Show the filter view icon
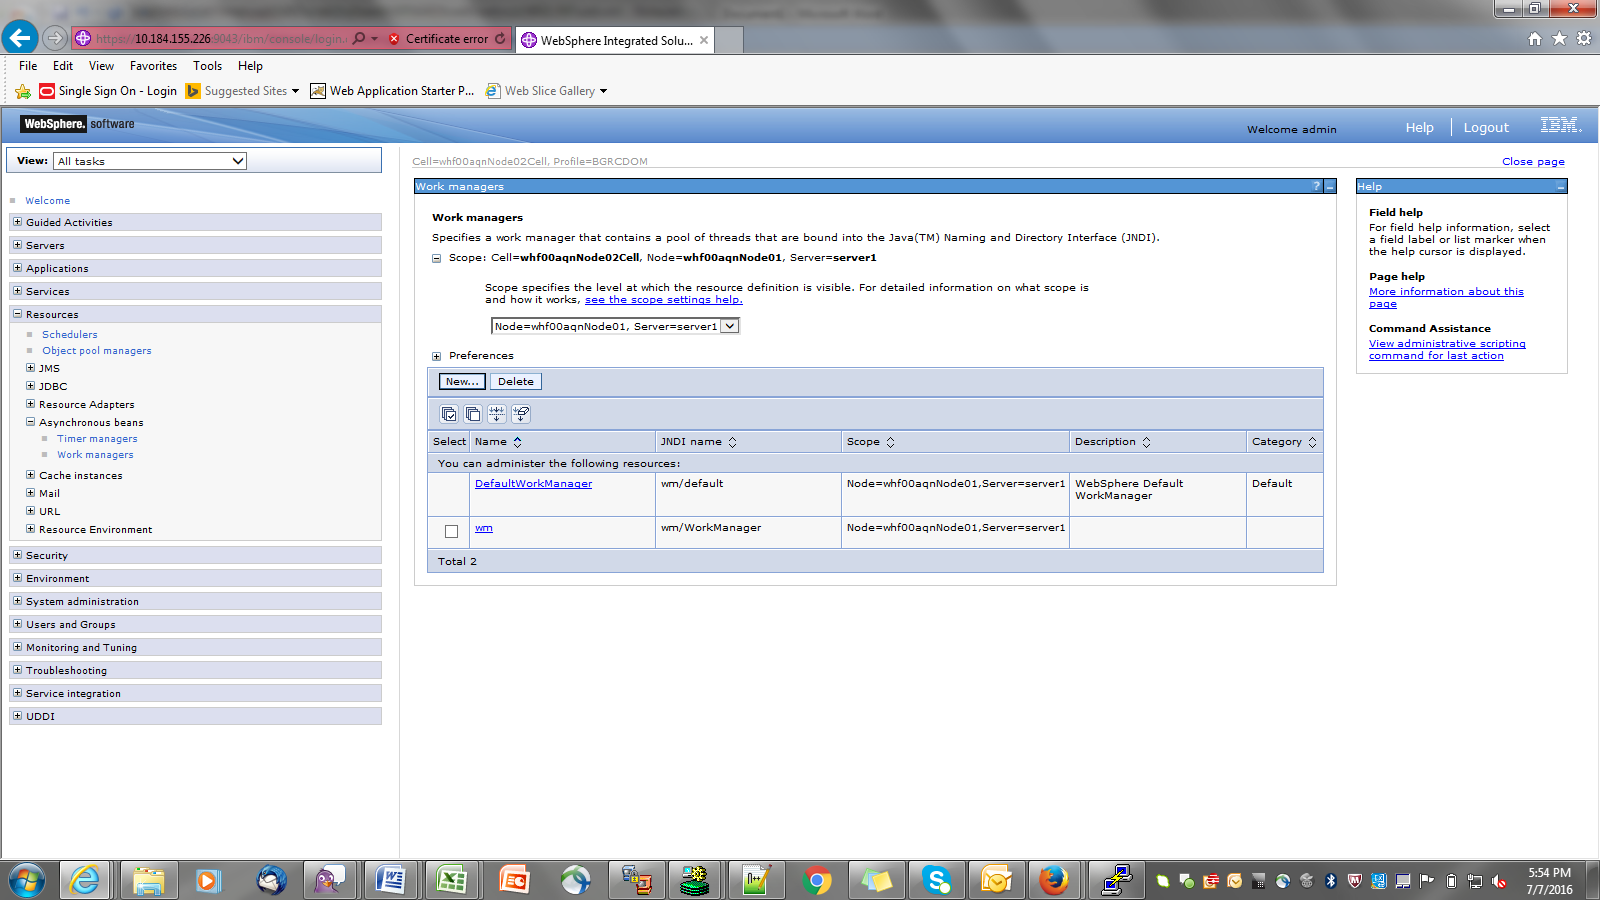Screen dimensions: 1600x900 coord(497,414)
